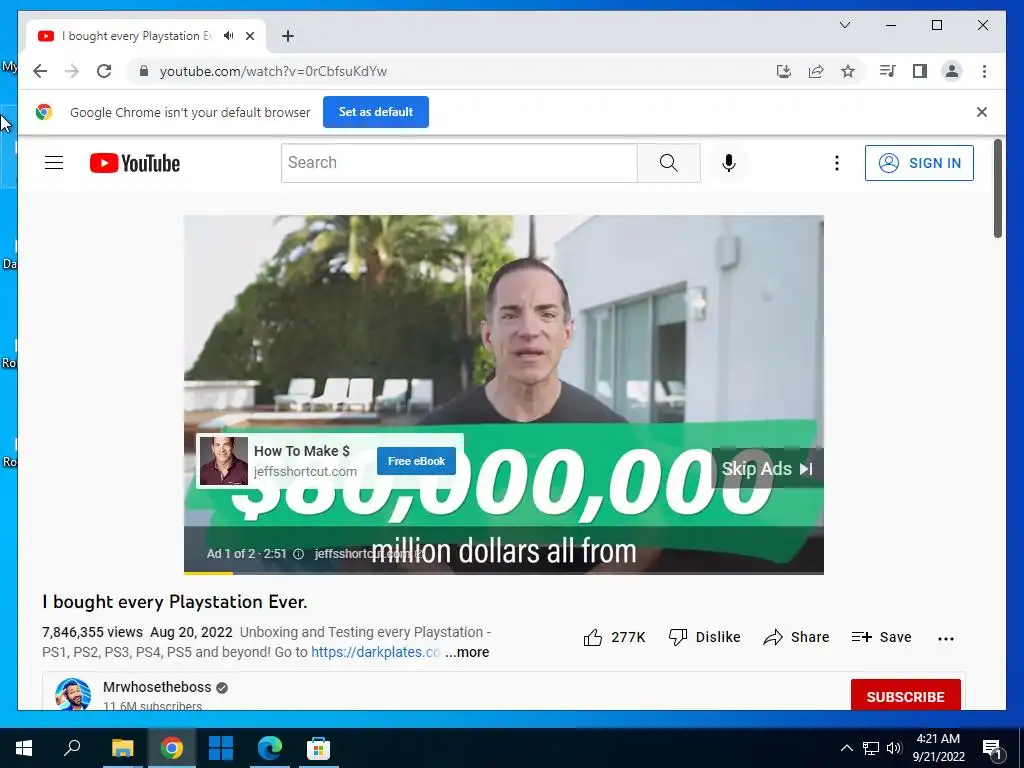Subscribe to Mrwhosetheboss
Screen dimensions: 1024x768
(905, 695)
